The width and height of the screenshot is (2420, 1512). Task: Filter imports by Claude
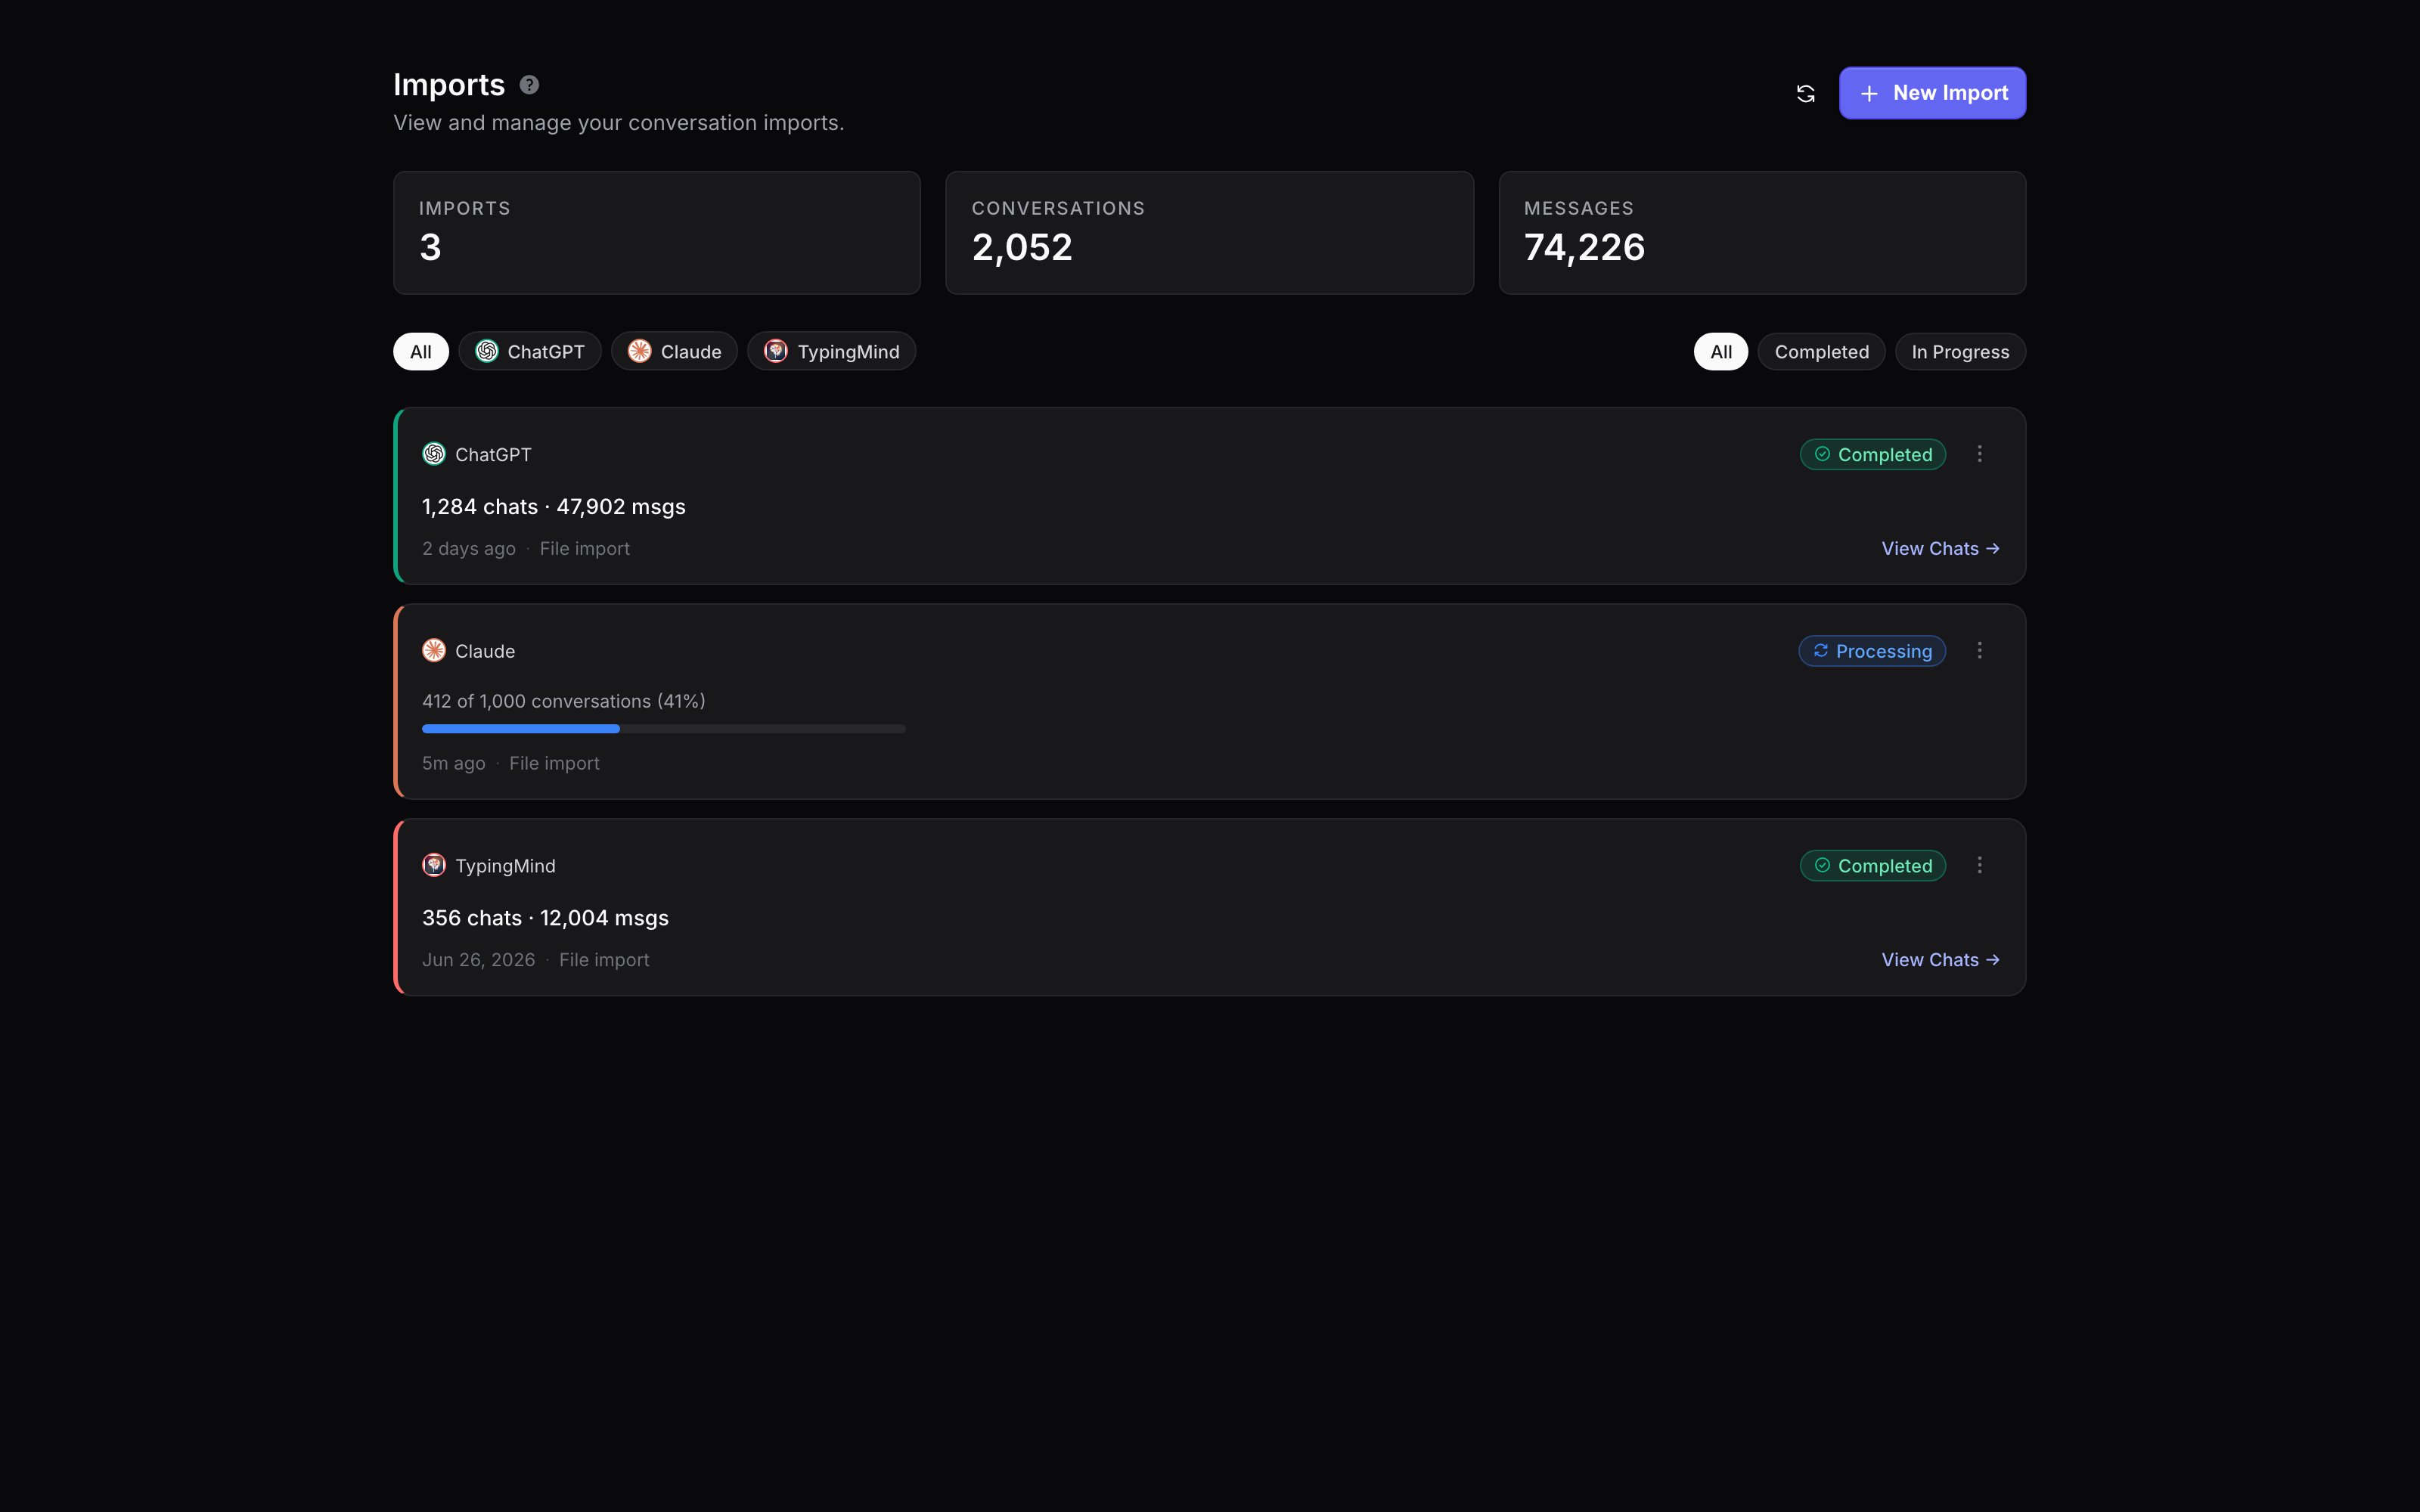pos(674,351)
